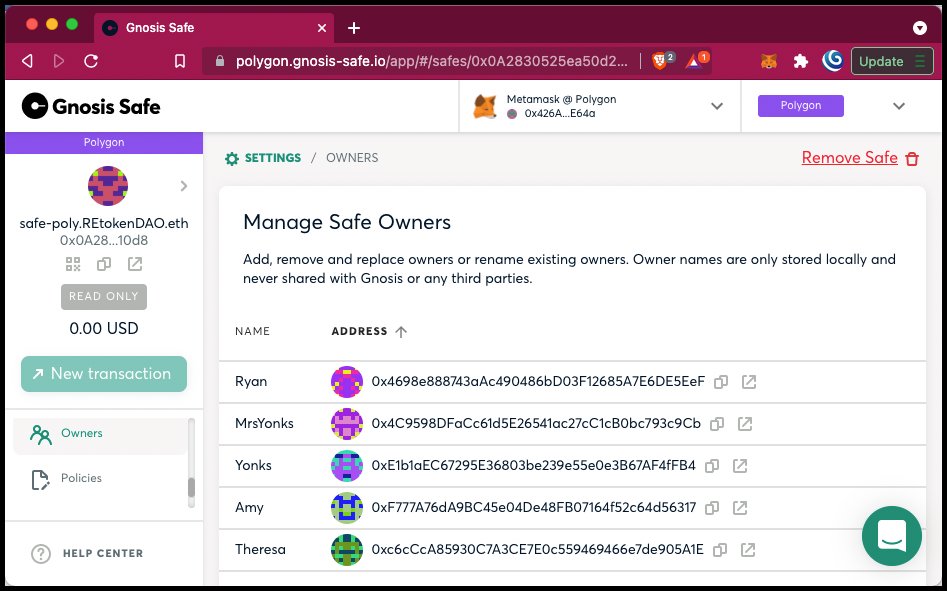The width and height of the screenshot is (947, 591).
Task: Click the browser address bar URL
Action: tap(431, 61)
